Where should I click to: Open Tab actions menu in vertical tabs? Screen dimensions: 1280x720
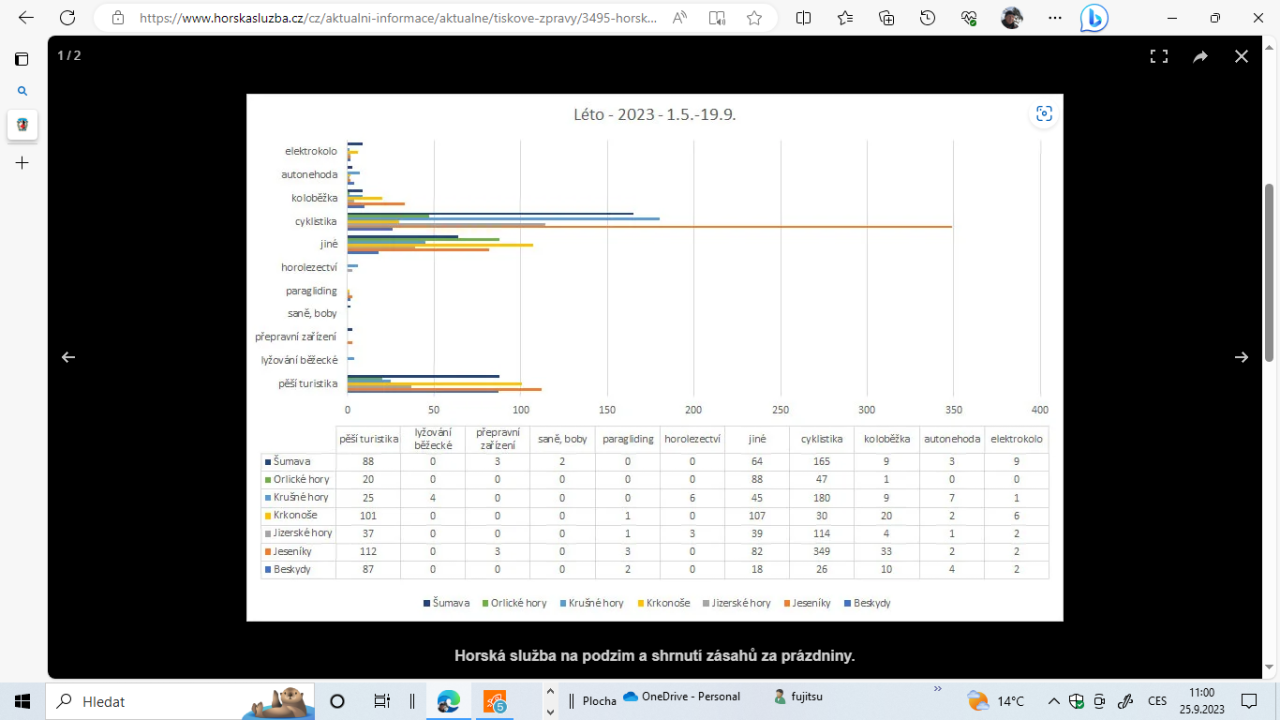22,59
